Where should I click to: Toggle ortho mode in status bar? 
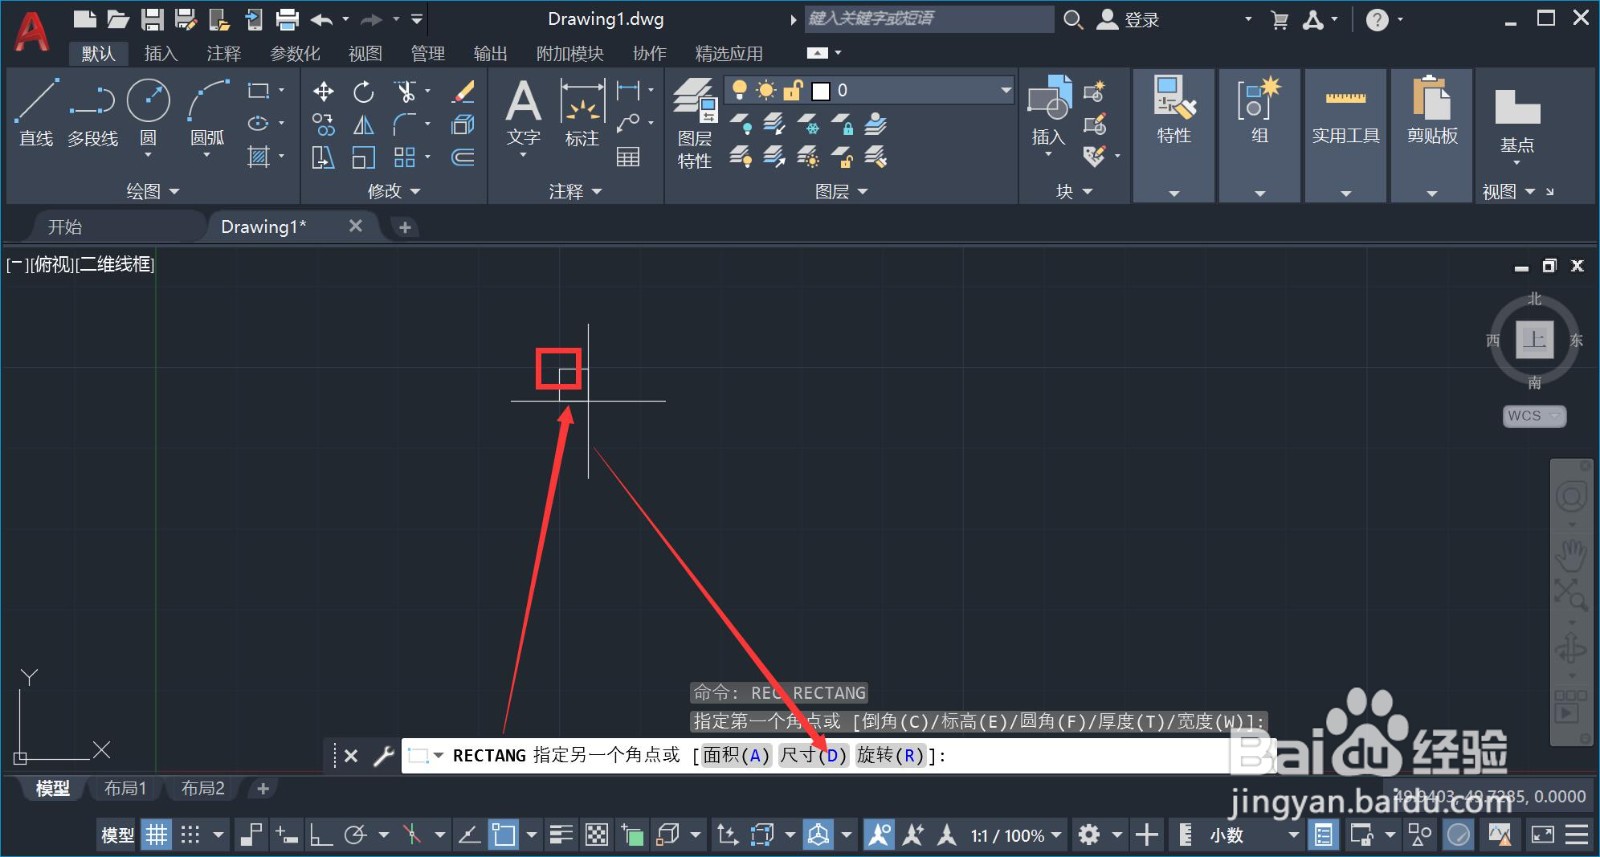(321, 834)
